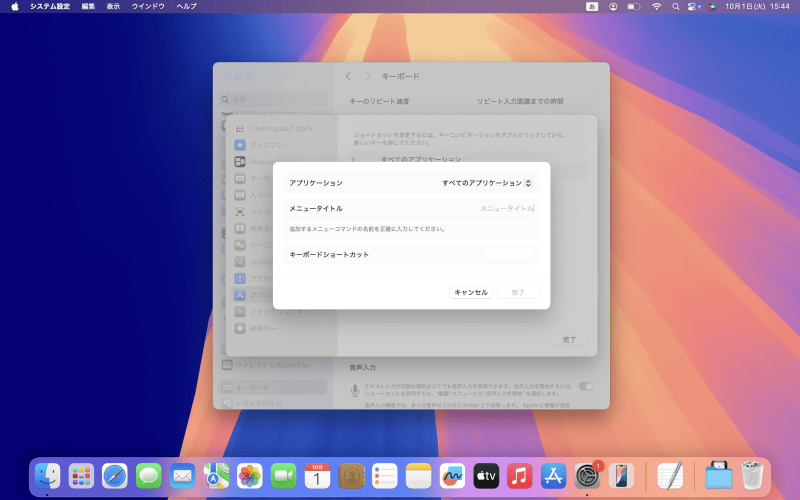
Task: Click the battery status icon
Action: click(x=634, y=7)
